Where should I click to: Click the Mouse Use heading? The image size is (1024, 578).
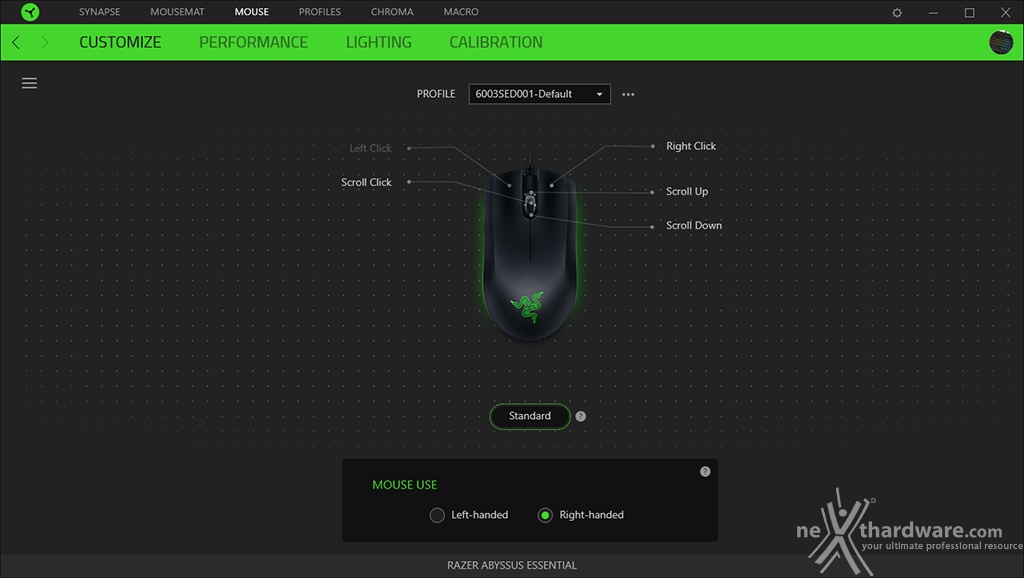pos(405,485)
